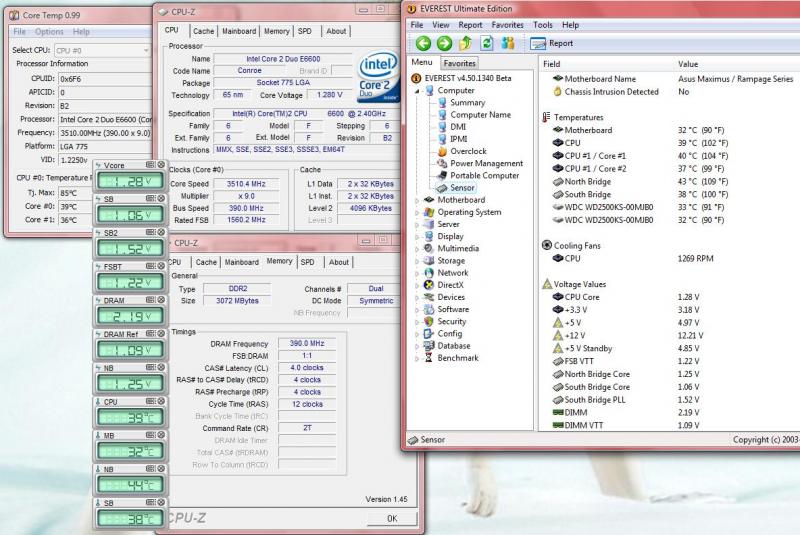Screen dimensions: 800x535
Task: Click the DRAM Frequency field 390.0 MHz
Action: pos(307,344)
